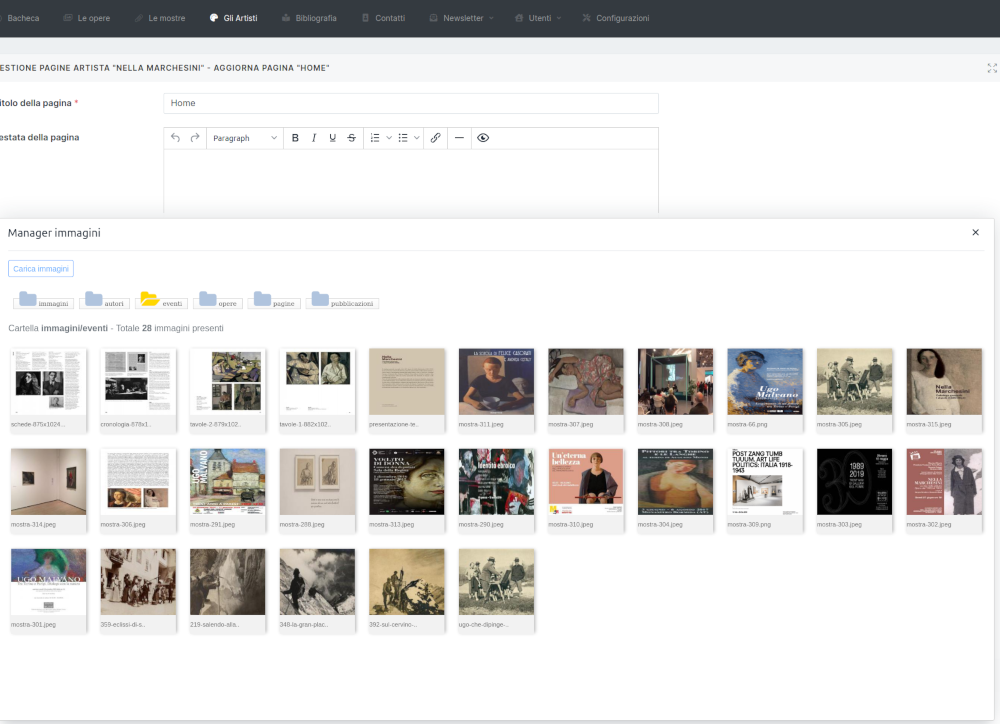
Task: Open the pagine folder
Action: pos(274,300)
